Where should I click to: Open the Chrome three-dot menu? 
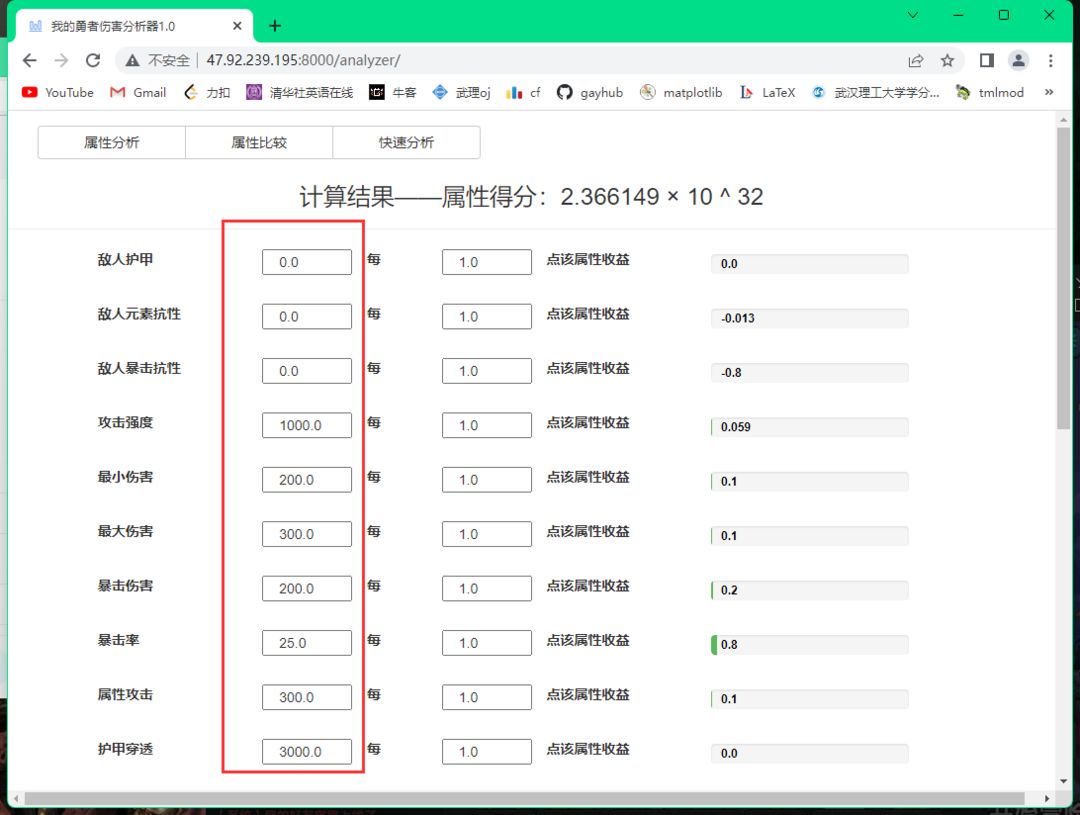coord(1050,61)
